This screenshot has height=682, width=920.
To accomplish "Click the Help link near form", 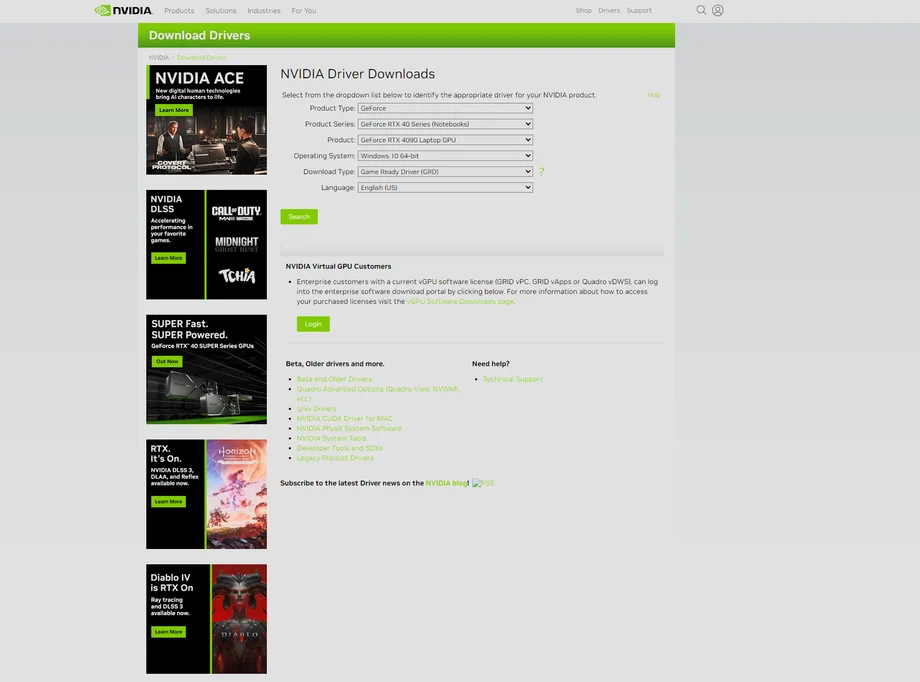I will point(653,95).
